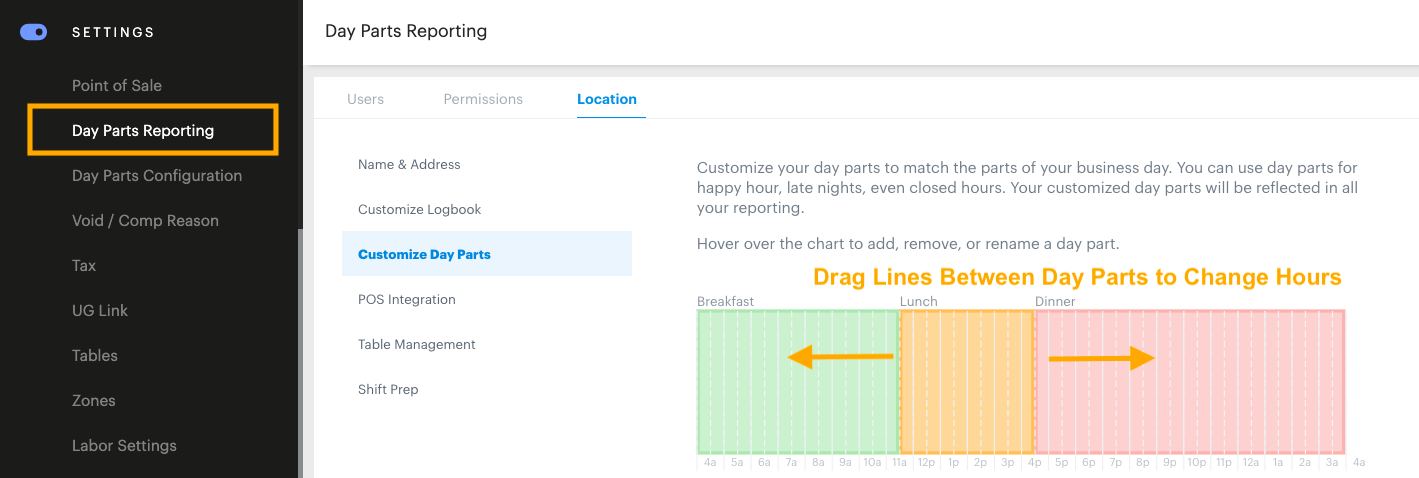The image size is (1419, 478).
Task: Go to Tax settings
Action: (84, 266)
